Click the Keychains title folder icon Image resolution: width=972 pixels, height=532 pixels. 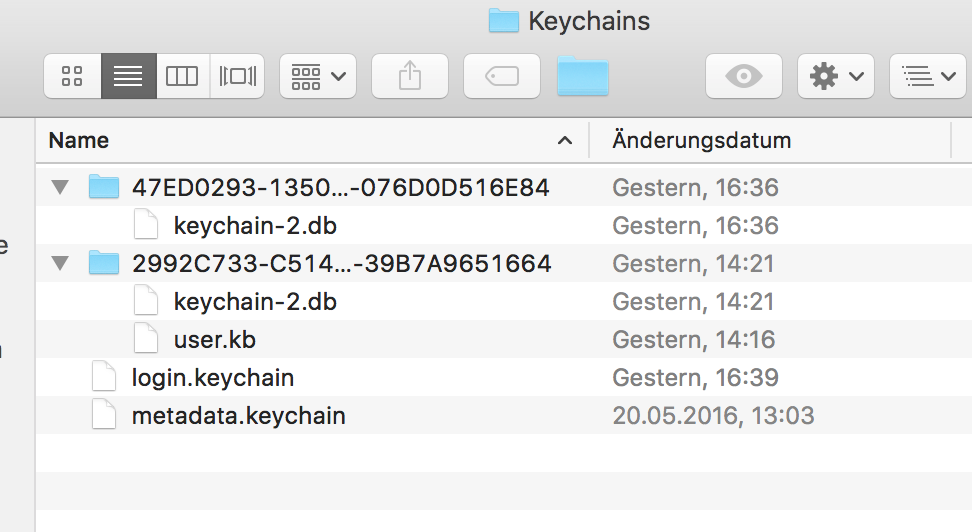coord(503,20)
